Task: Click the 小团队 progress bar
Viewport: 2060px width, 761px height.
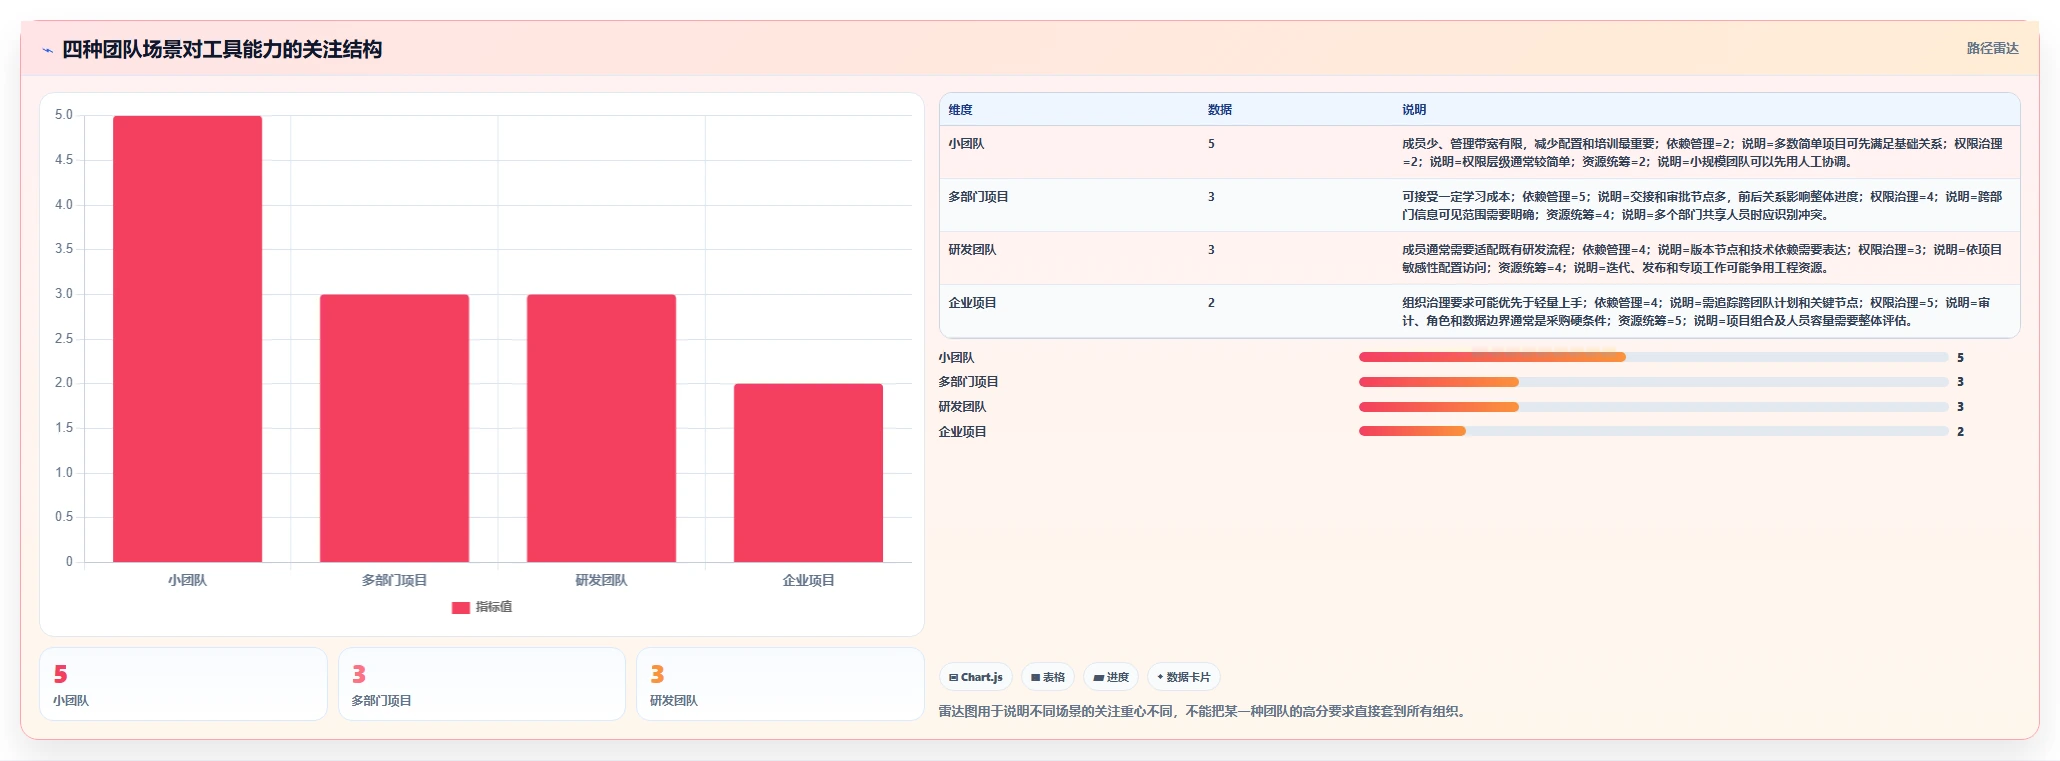Action: pos(1653,357)
